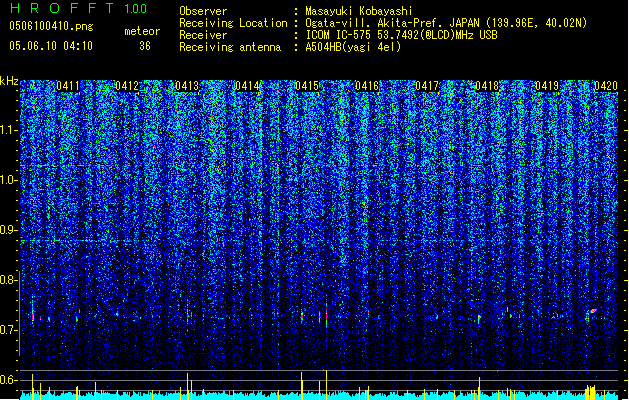This screenshot has height=400, width=629.
Task: Click the Ogata-vill. Akita-Pref. JAPAN location text
Action: pyautogui.click(x=446, y=23)
